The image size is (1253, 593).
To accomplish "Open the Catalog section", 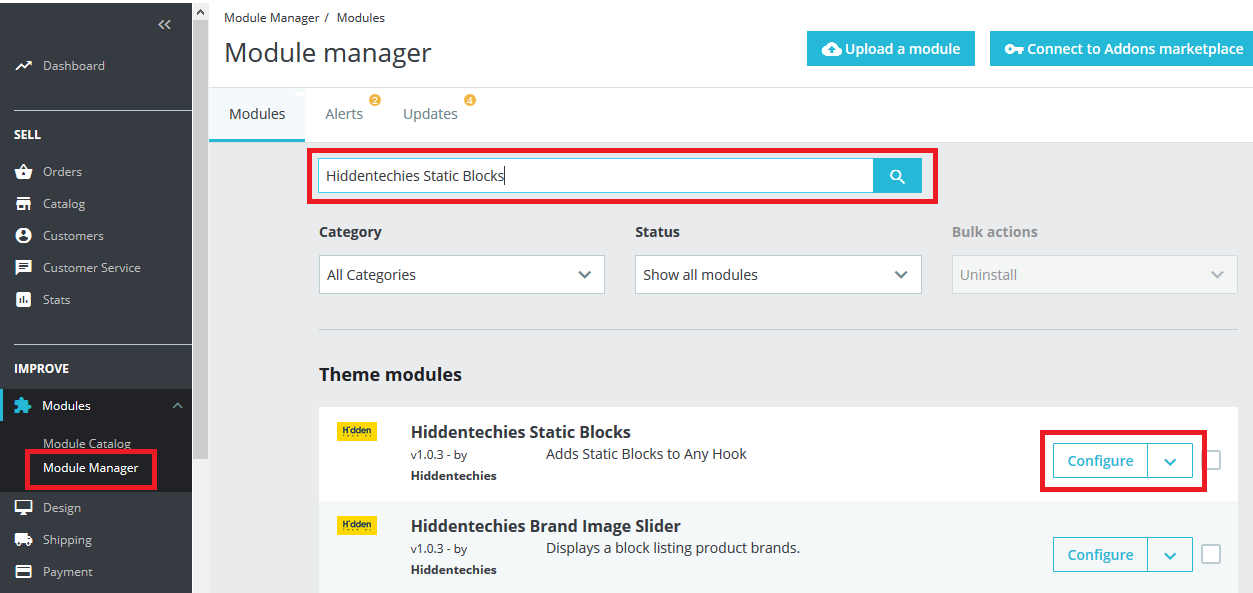I will pos(25,203).
